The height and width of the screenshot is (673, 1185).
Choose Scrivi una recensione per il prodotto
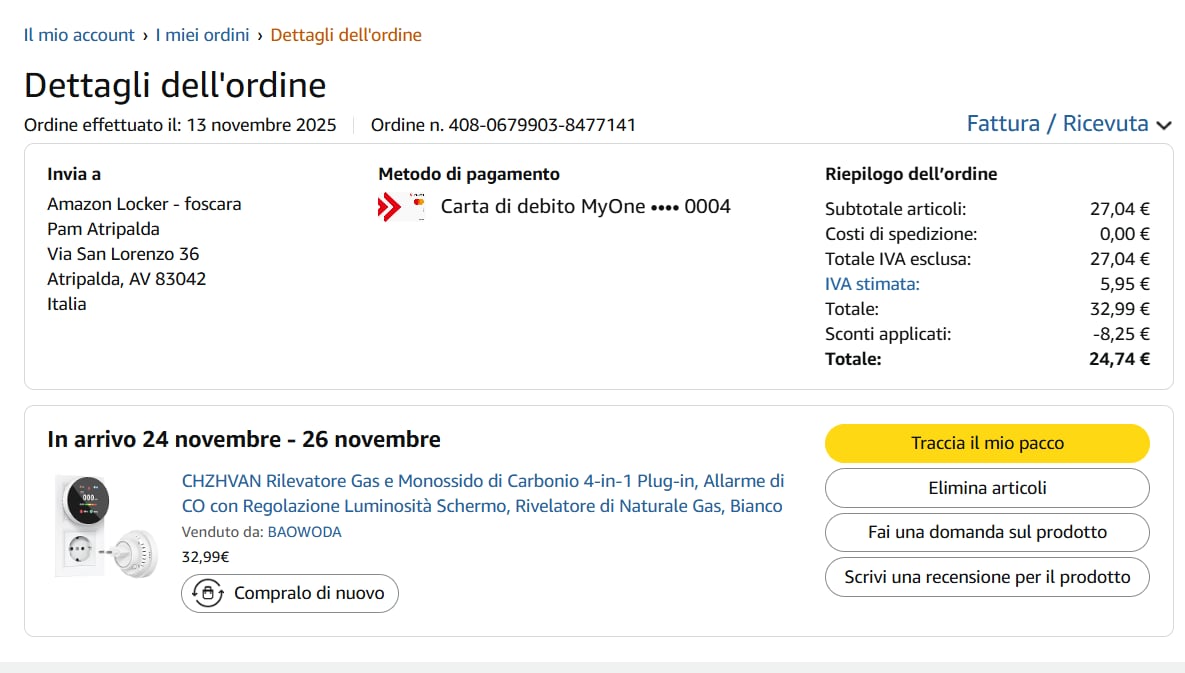point(987,577)
